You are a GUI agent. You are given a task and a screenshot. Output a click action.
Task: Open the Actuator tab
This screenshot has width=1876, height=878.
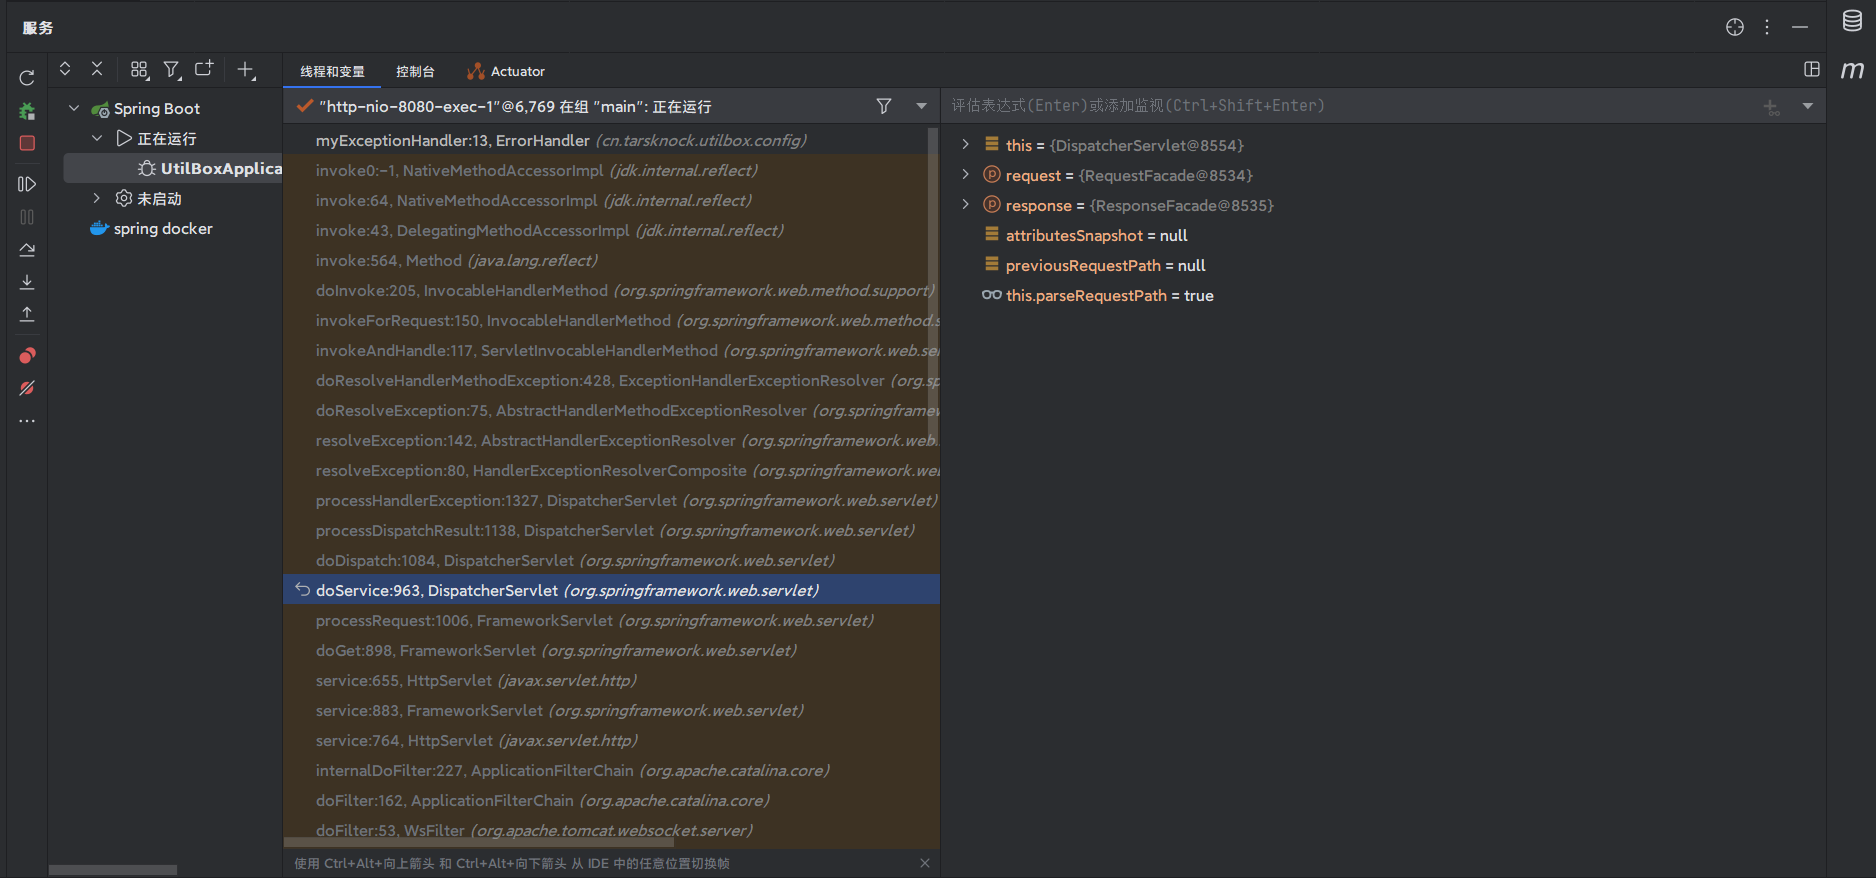click(x=506, y=72)
